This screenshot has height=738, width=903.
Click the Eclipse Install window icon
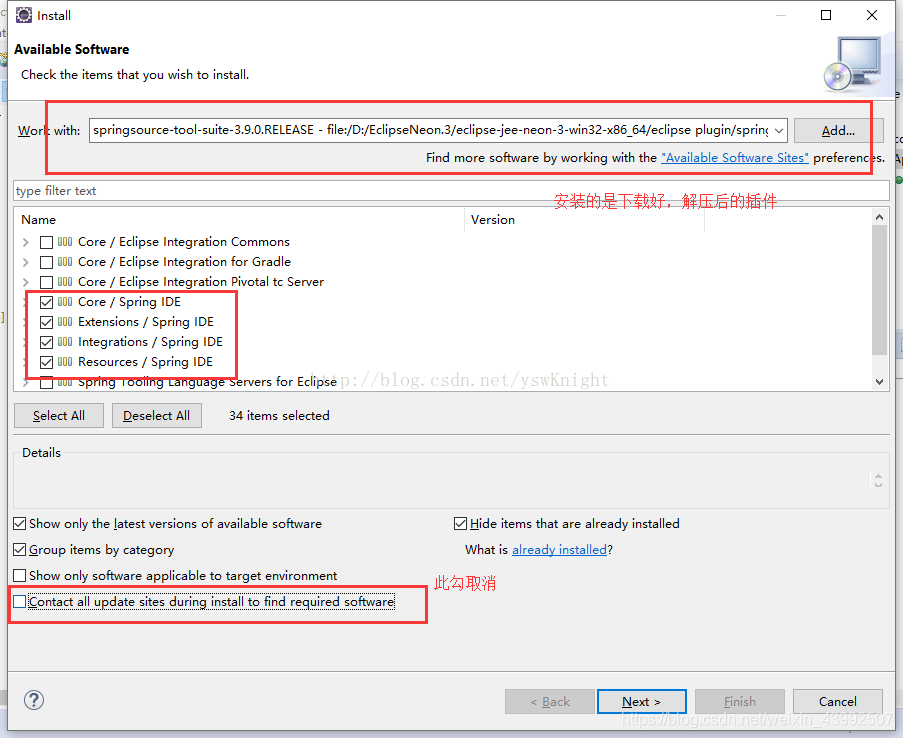pyautogui.click(x=24, y=15)
